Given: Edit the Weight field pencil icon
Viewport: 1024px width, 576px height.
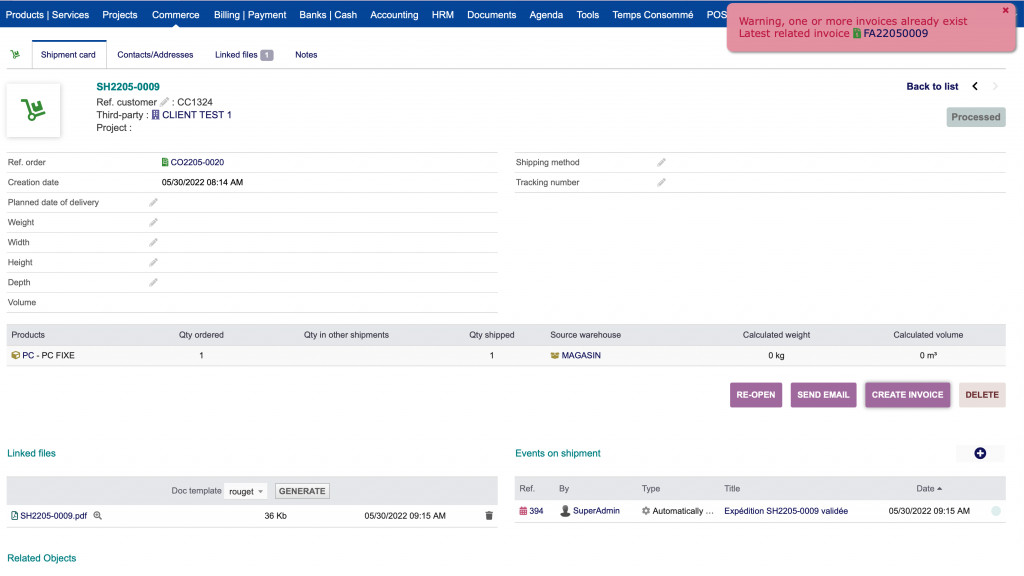Looking at the screenshot, I should [x=153, y=222].
